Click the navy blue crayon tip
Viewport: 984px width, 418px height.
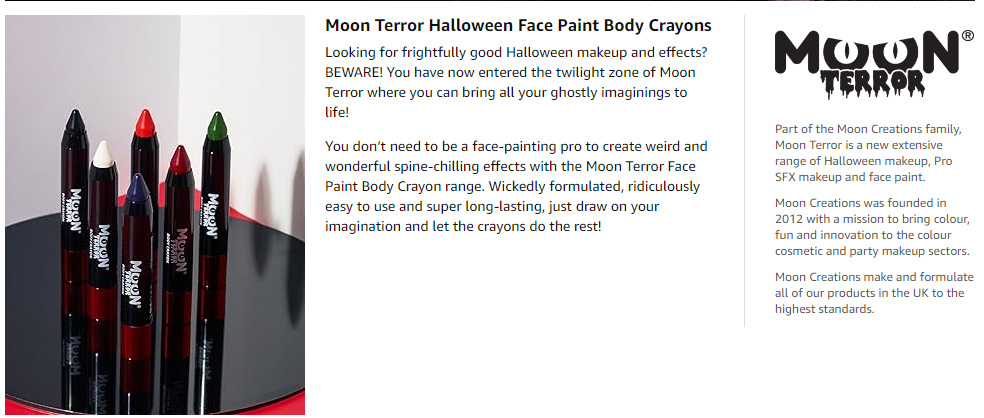137,188
